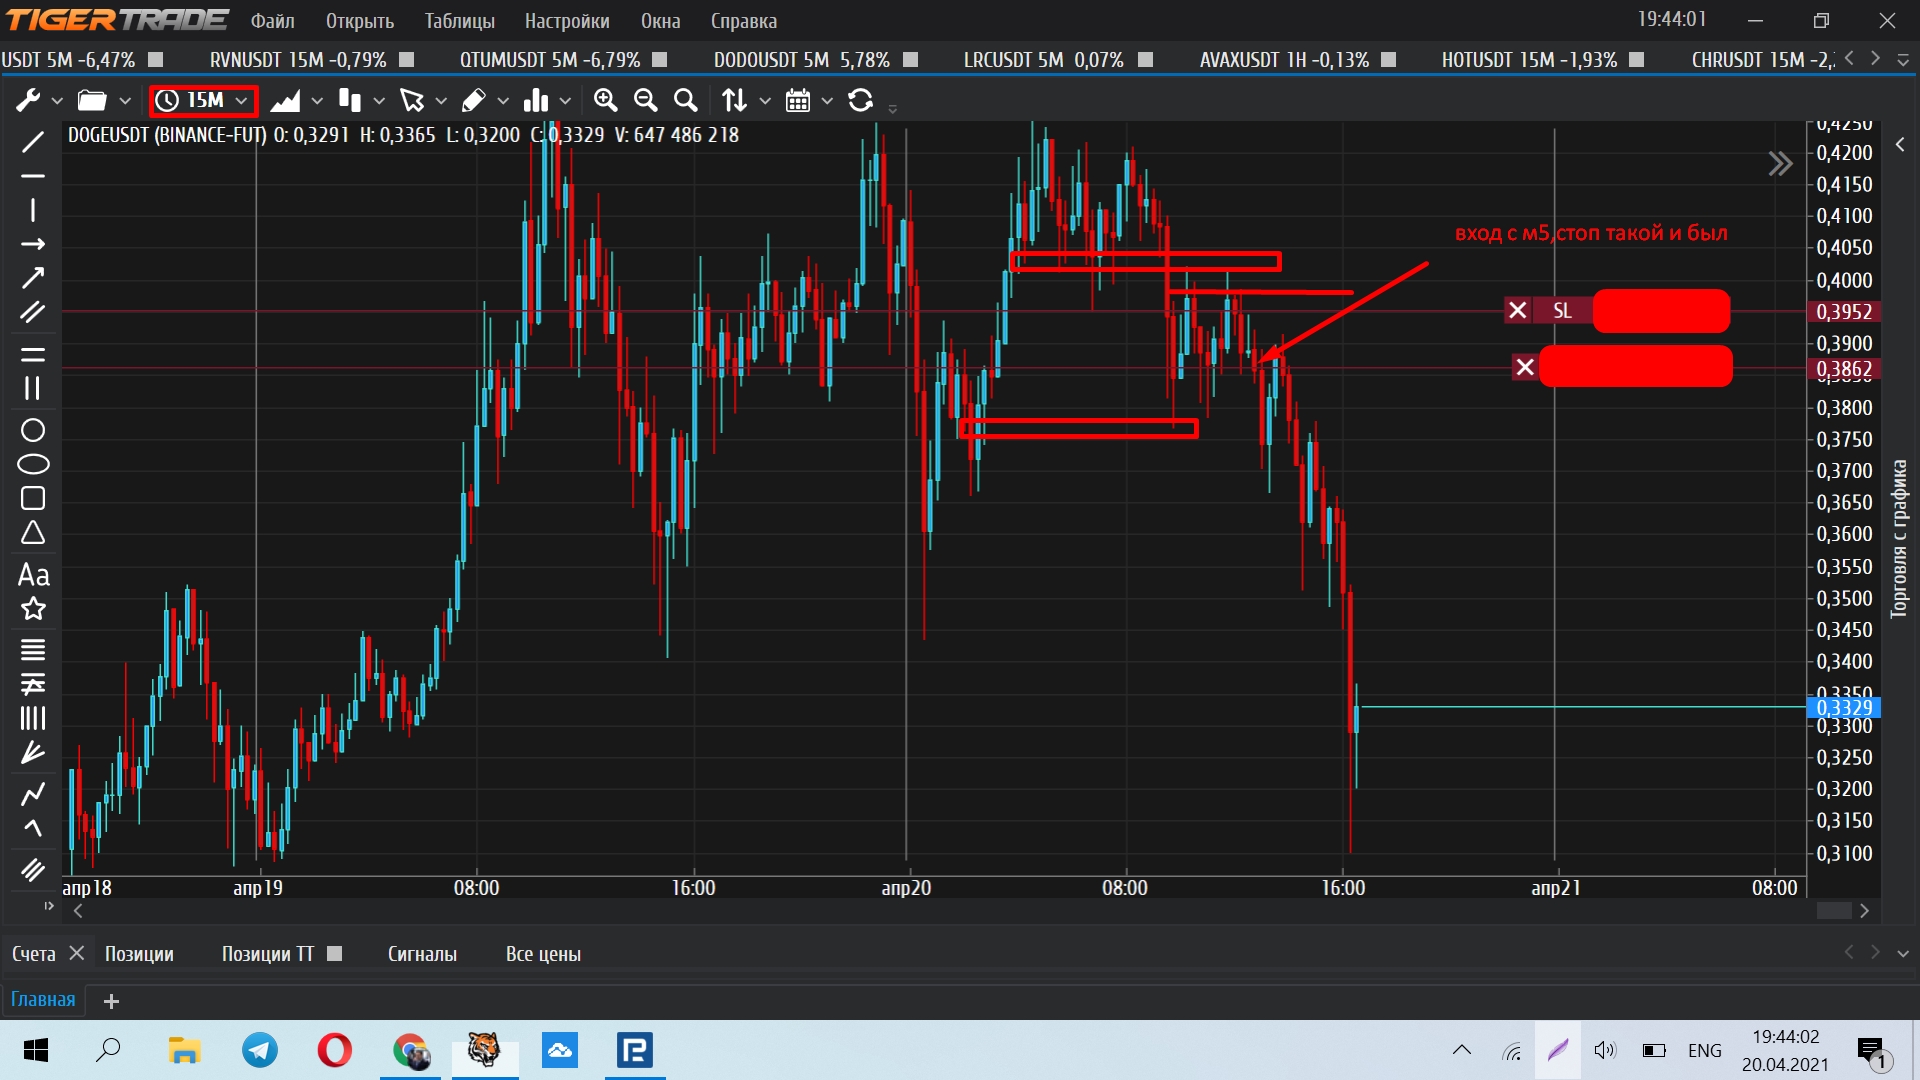The height and width of the screenshot is (1080, 1920).
Task: Click the zoom out magnifier icon
Action: pos(645,100)
